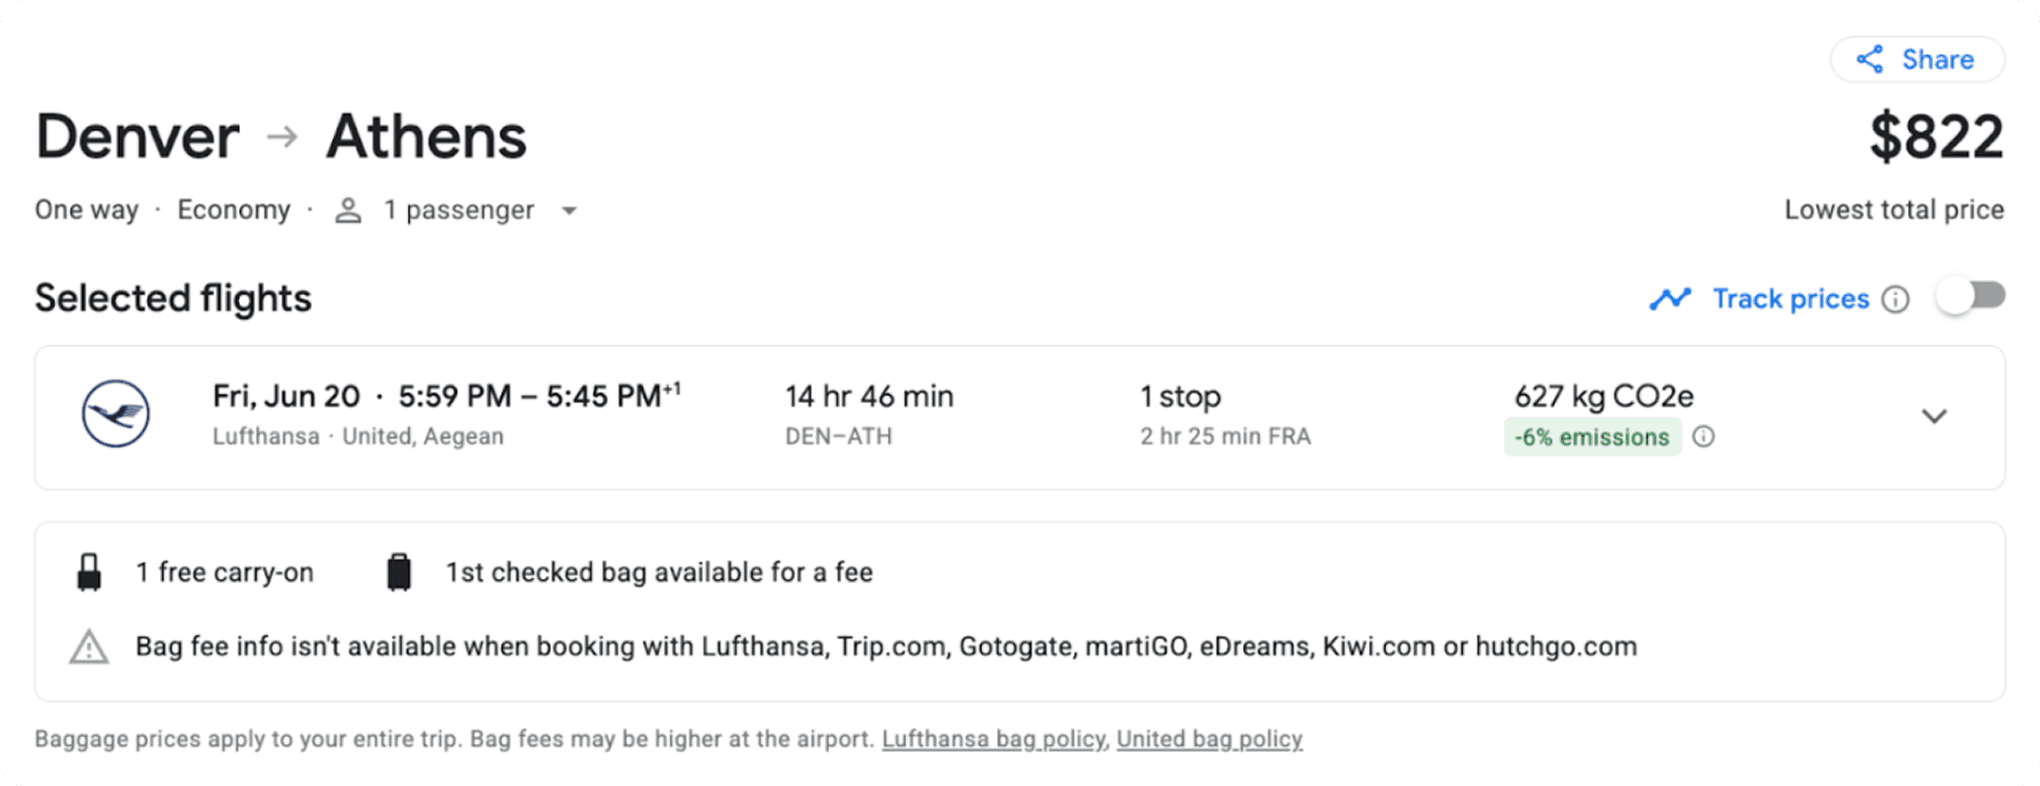Click the $822 lowest total price

coord(1936,136)
